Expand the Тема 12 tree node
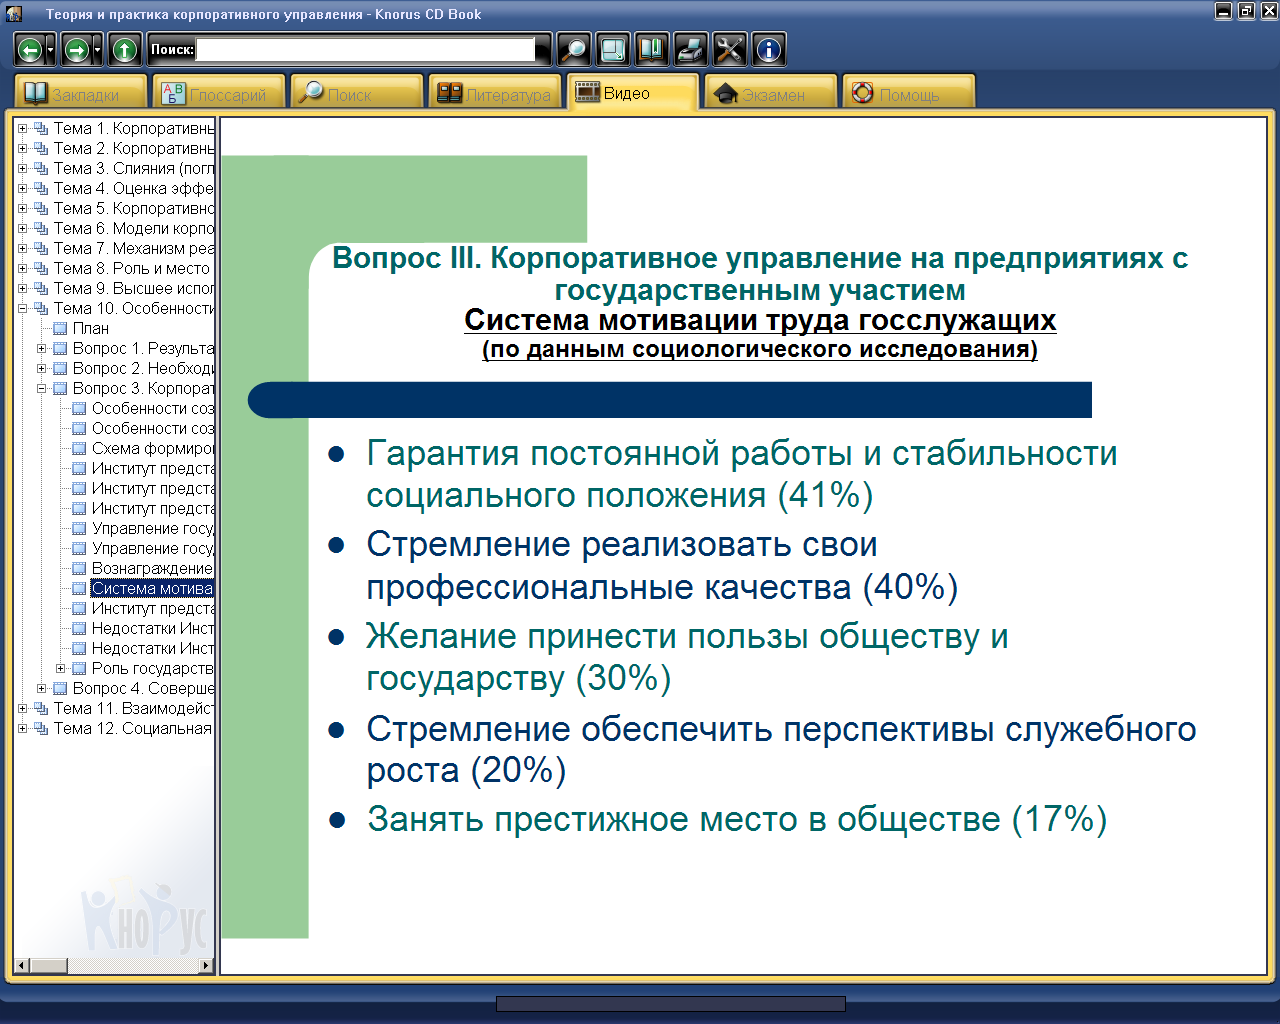 [x=22, y=728]
